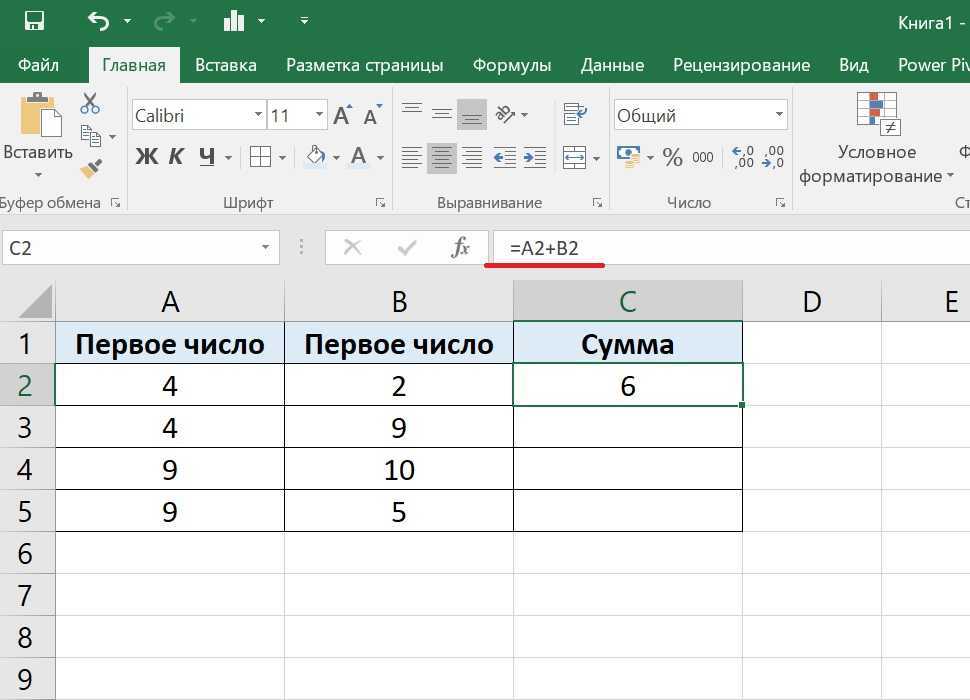Open Условное форматирование menu

pos(877,139)
